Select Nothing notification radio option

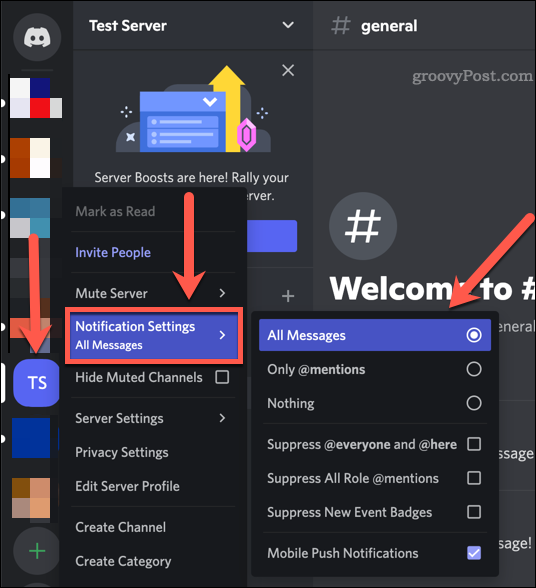[375, 403]
